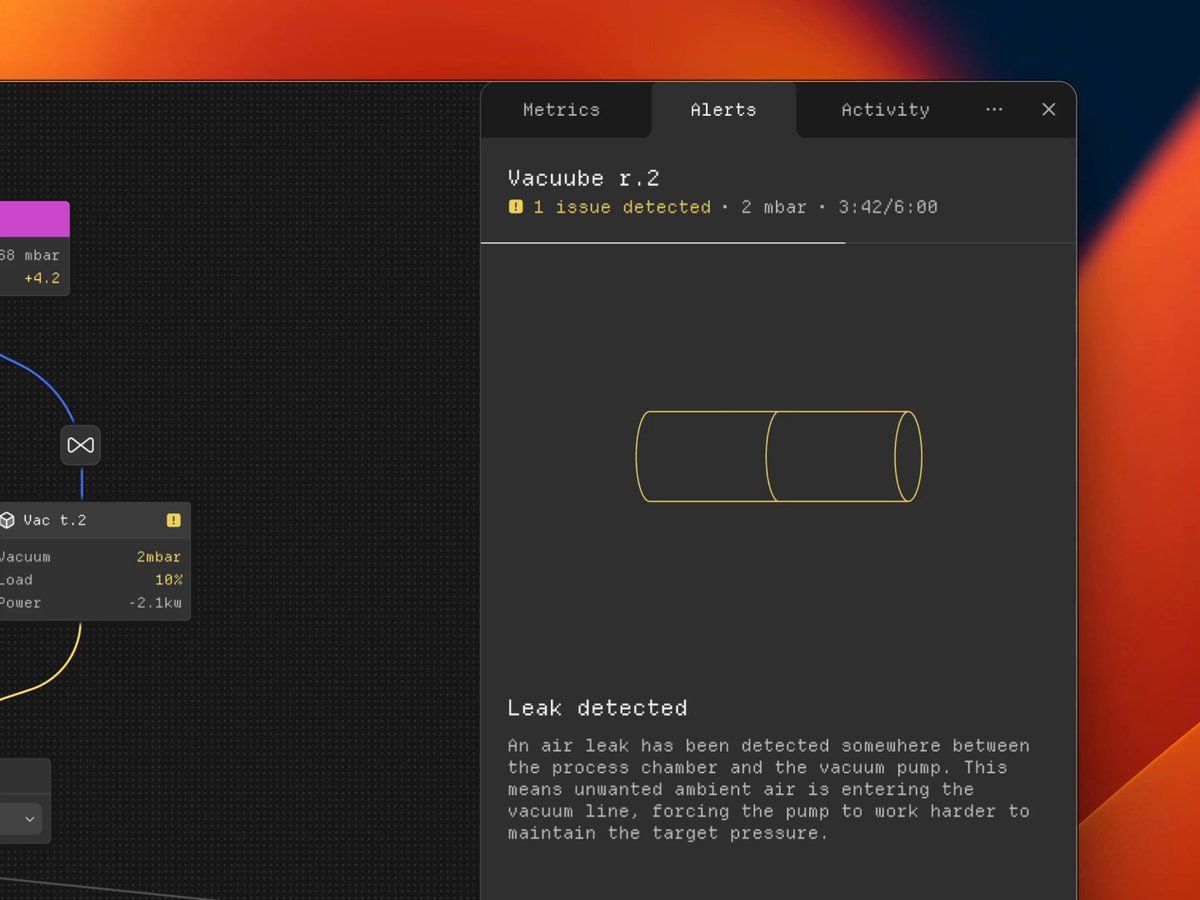This screenshot has width=1200, height=900.
Task: Open the three-dot more options menu
Action: click(994, 110)
